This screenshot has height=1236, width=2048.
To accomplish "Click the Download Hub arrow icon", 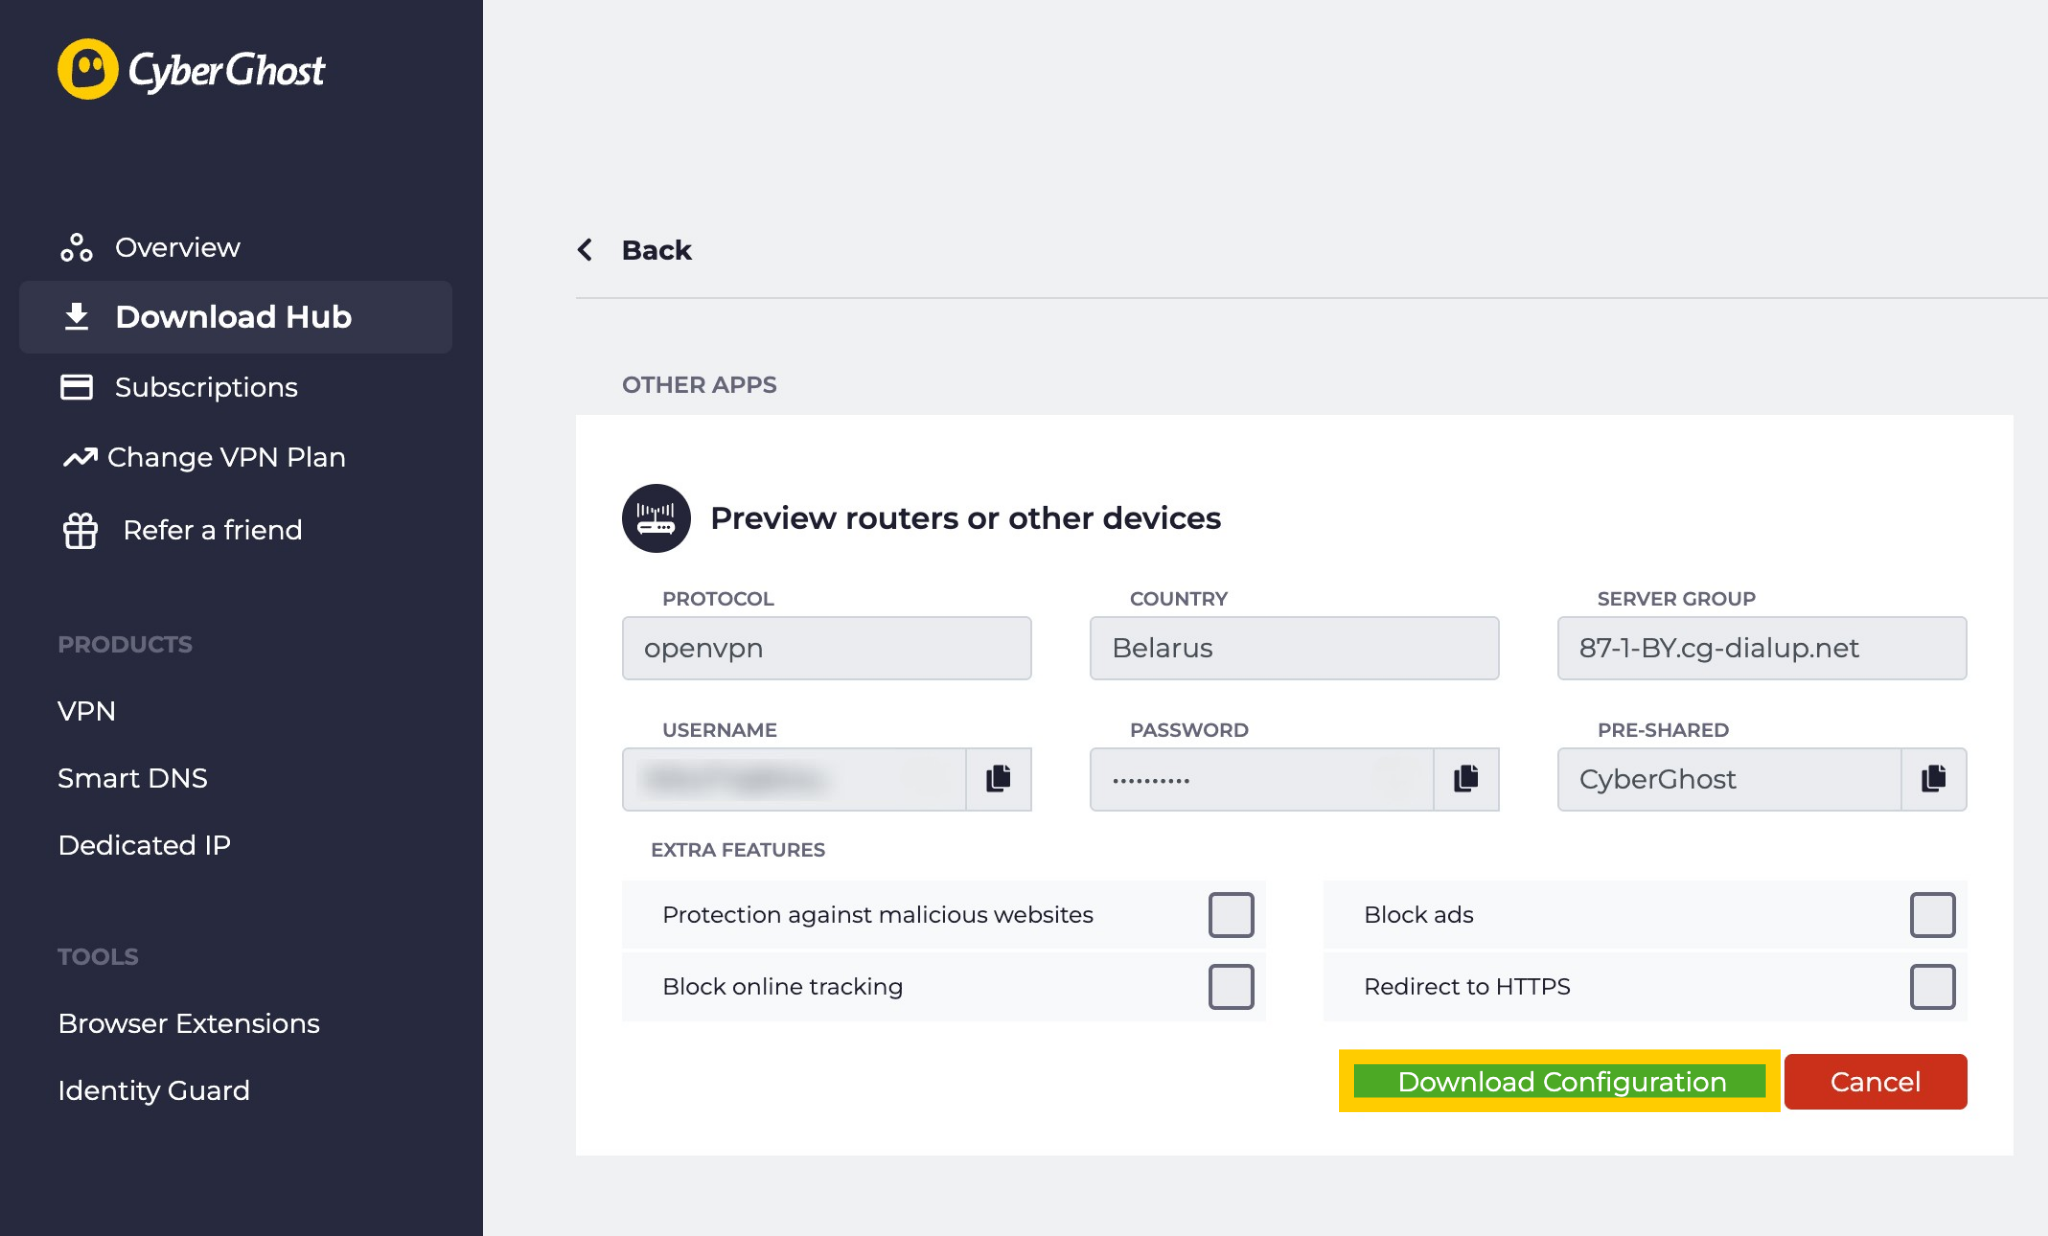I will [x=76, y=317].
